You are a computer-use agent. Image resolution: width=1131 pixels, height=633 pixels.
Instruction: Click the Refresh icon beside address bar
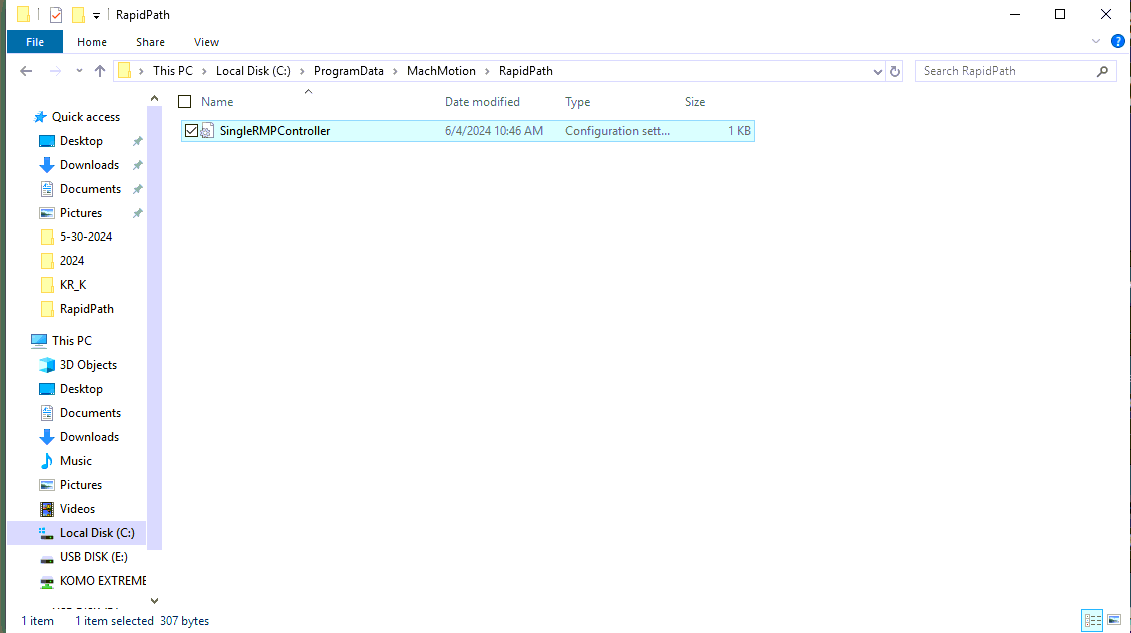pyautogui.click(x=895, y=71)
